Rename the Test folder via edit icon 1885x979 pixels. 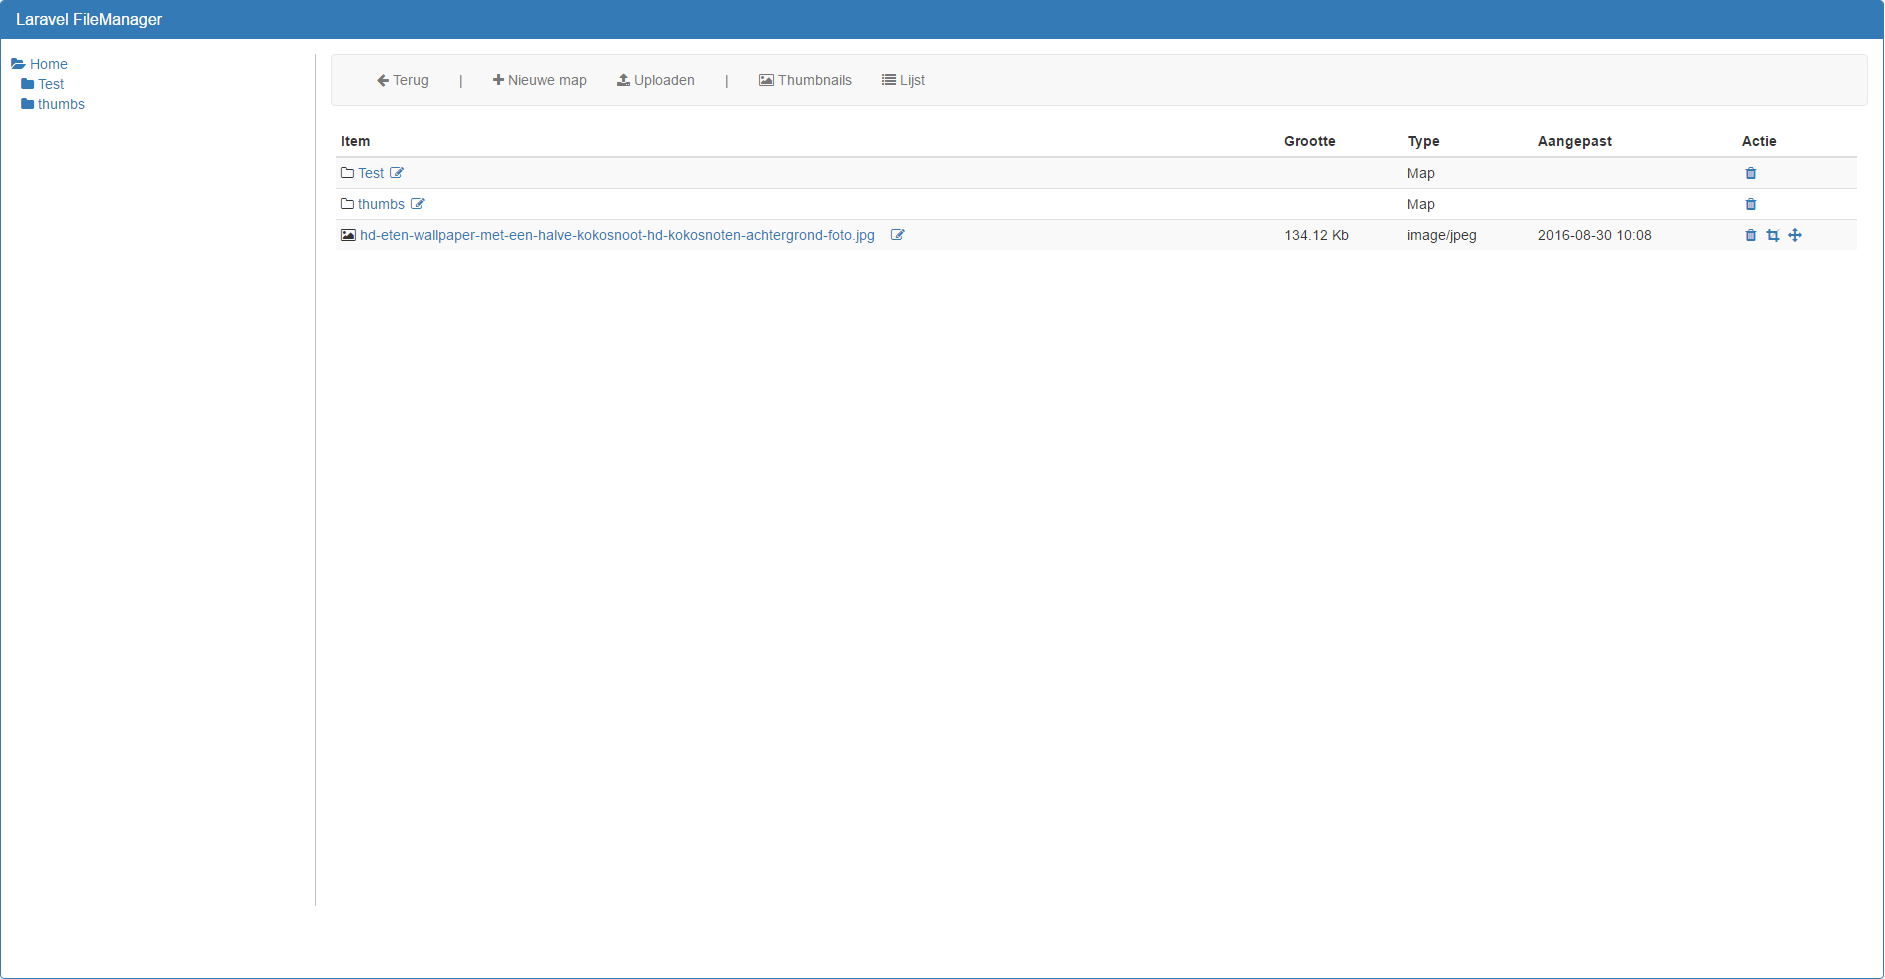tap(397, 173)
